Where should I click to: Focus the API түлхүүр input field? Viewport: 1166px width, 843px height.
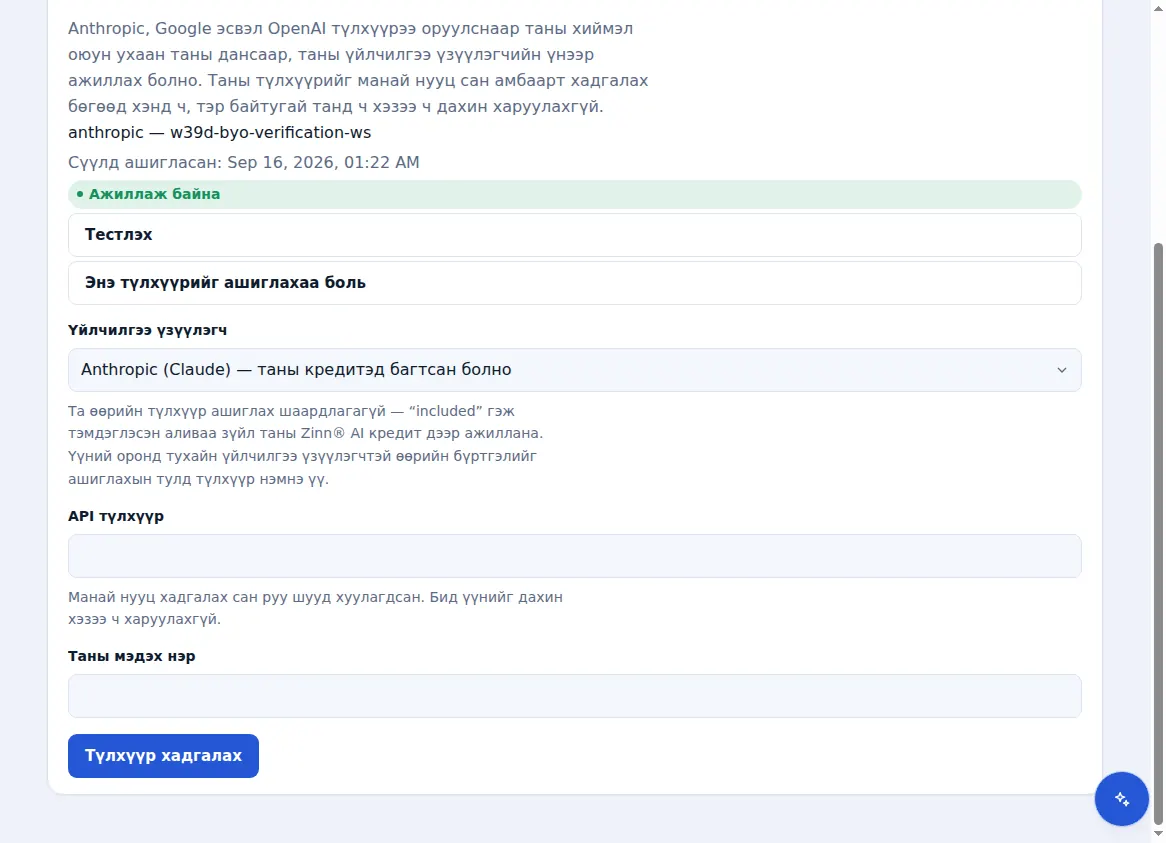(574, 556)
